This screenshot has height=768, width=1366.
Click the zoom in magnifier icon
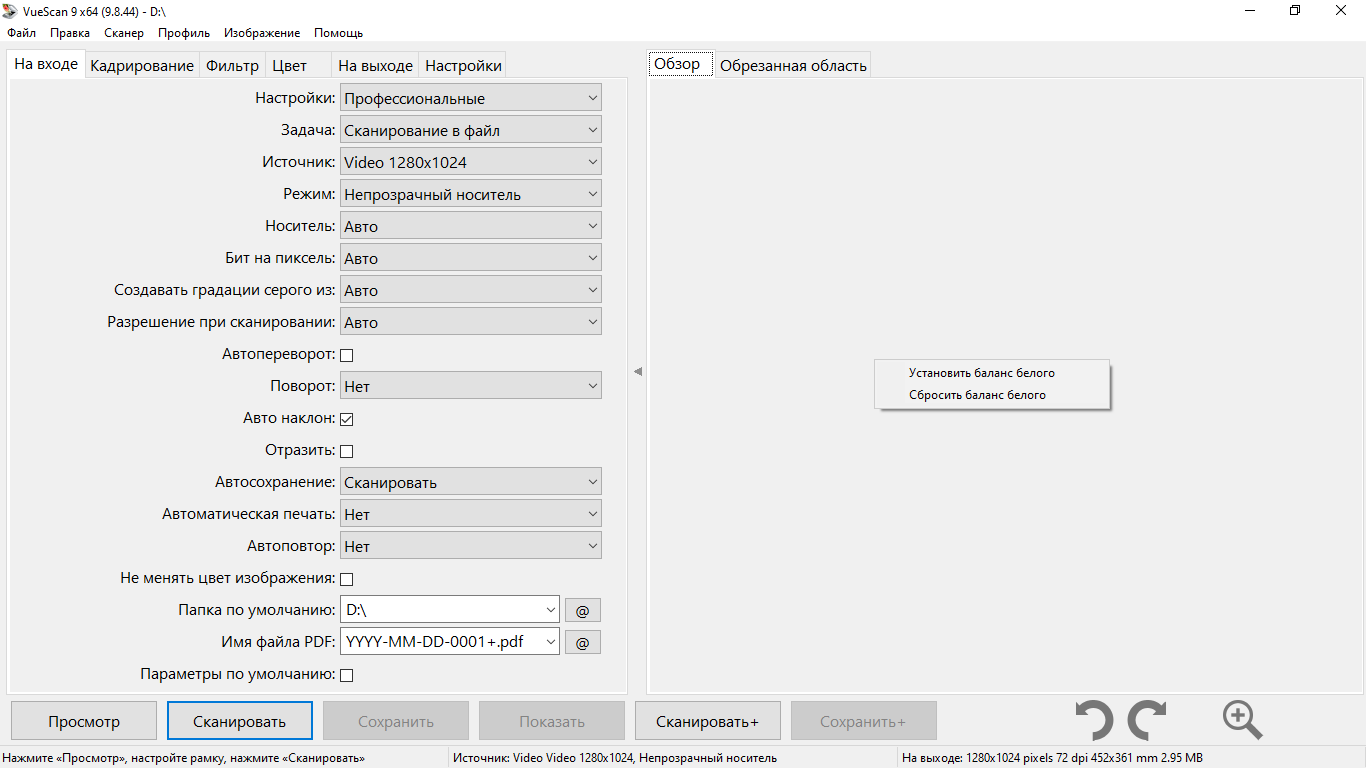(x=1242, y=720)
